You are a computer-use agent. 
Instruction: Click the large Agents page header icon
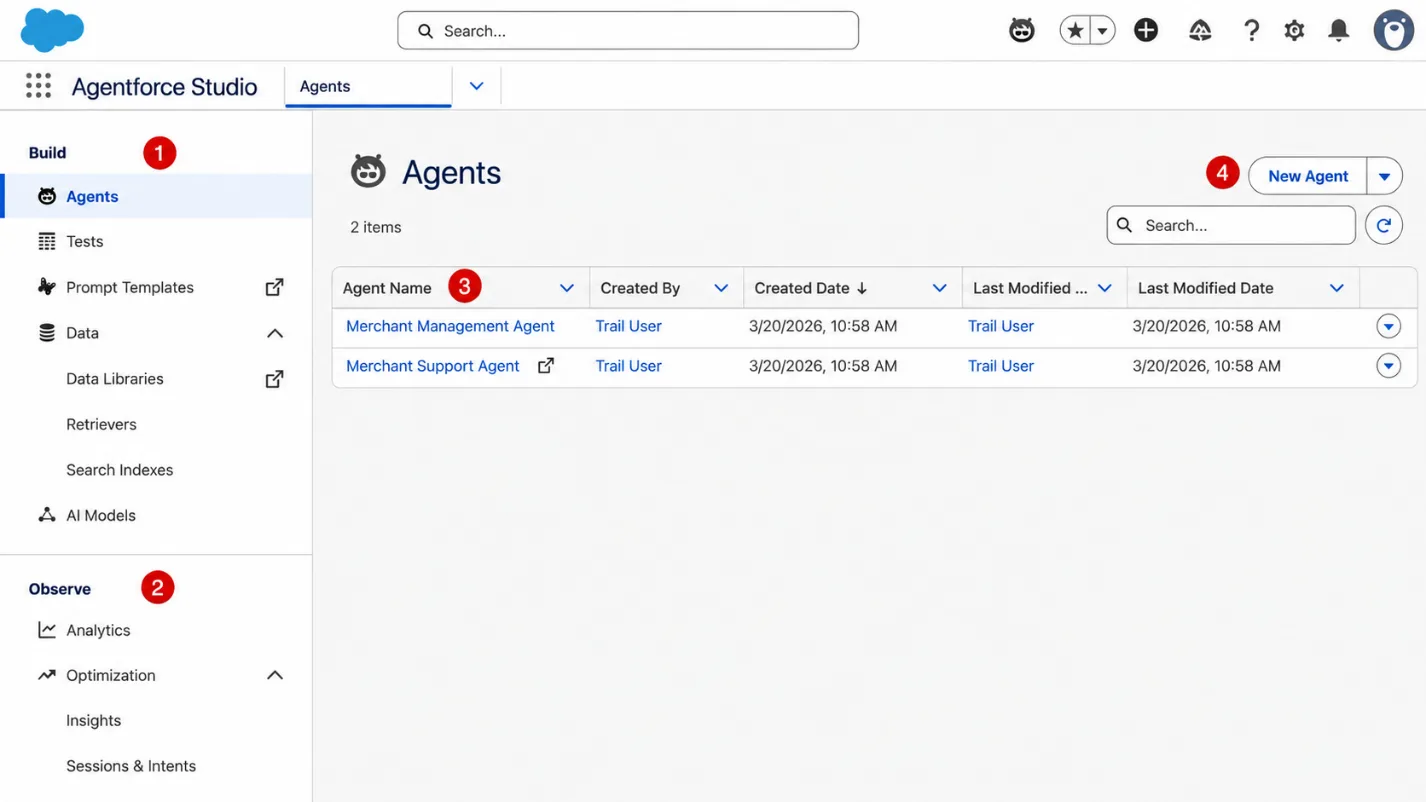(x=368, y=172)
